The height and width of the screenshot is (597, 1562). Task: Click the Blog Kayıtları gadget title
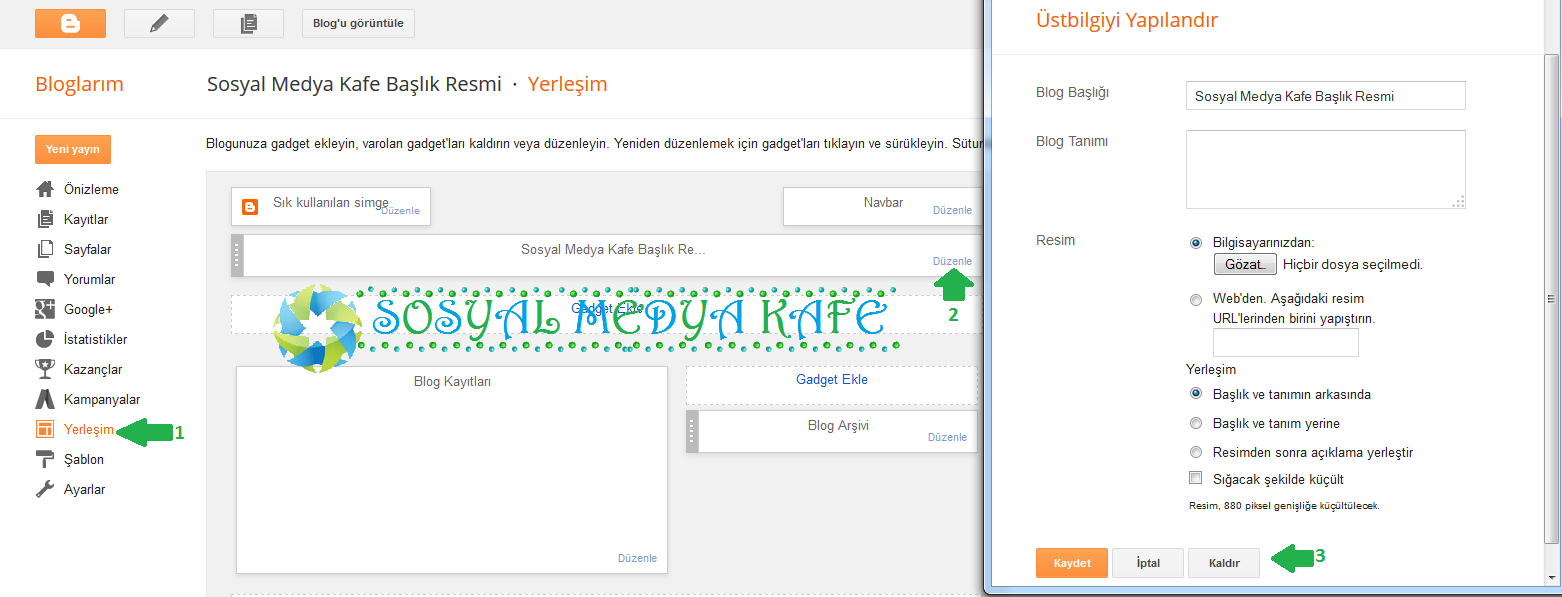tap(452, 381)
